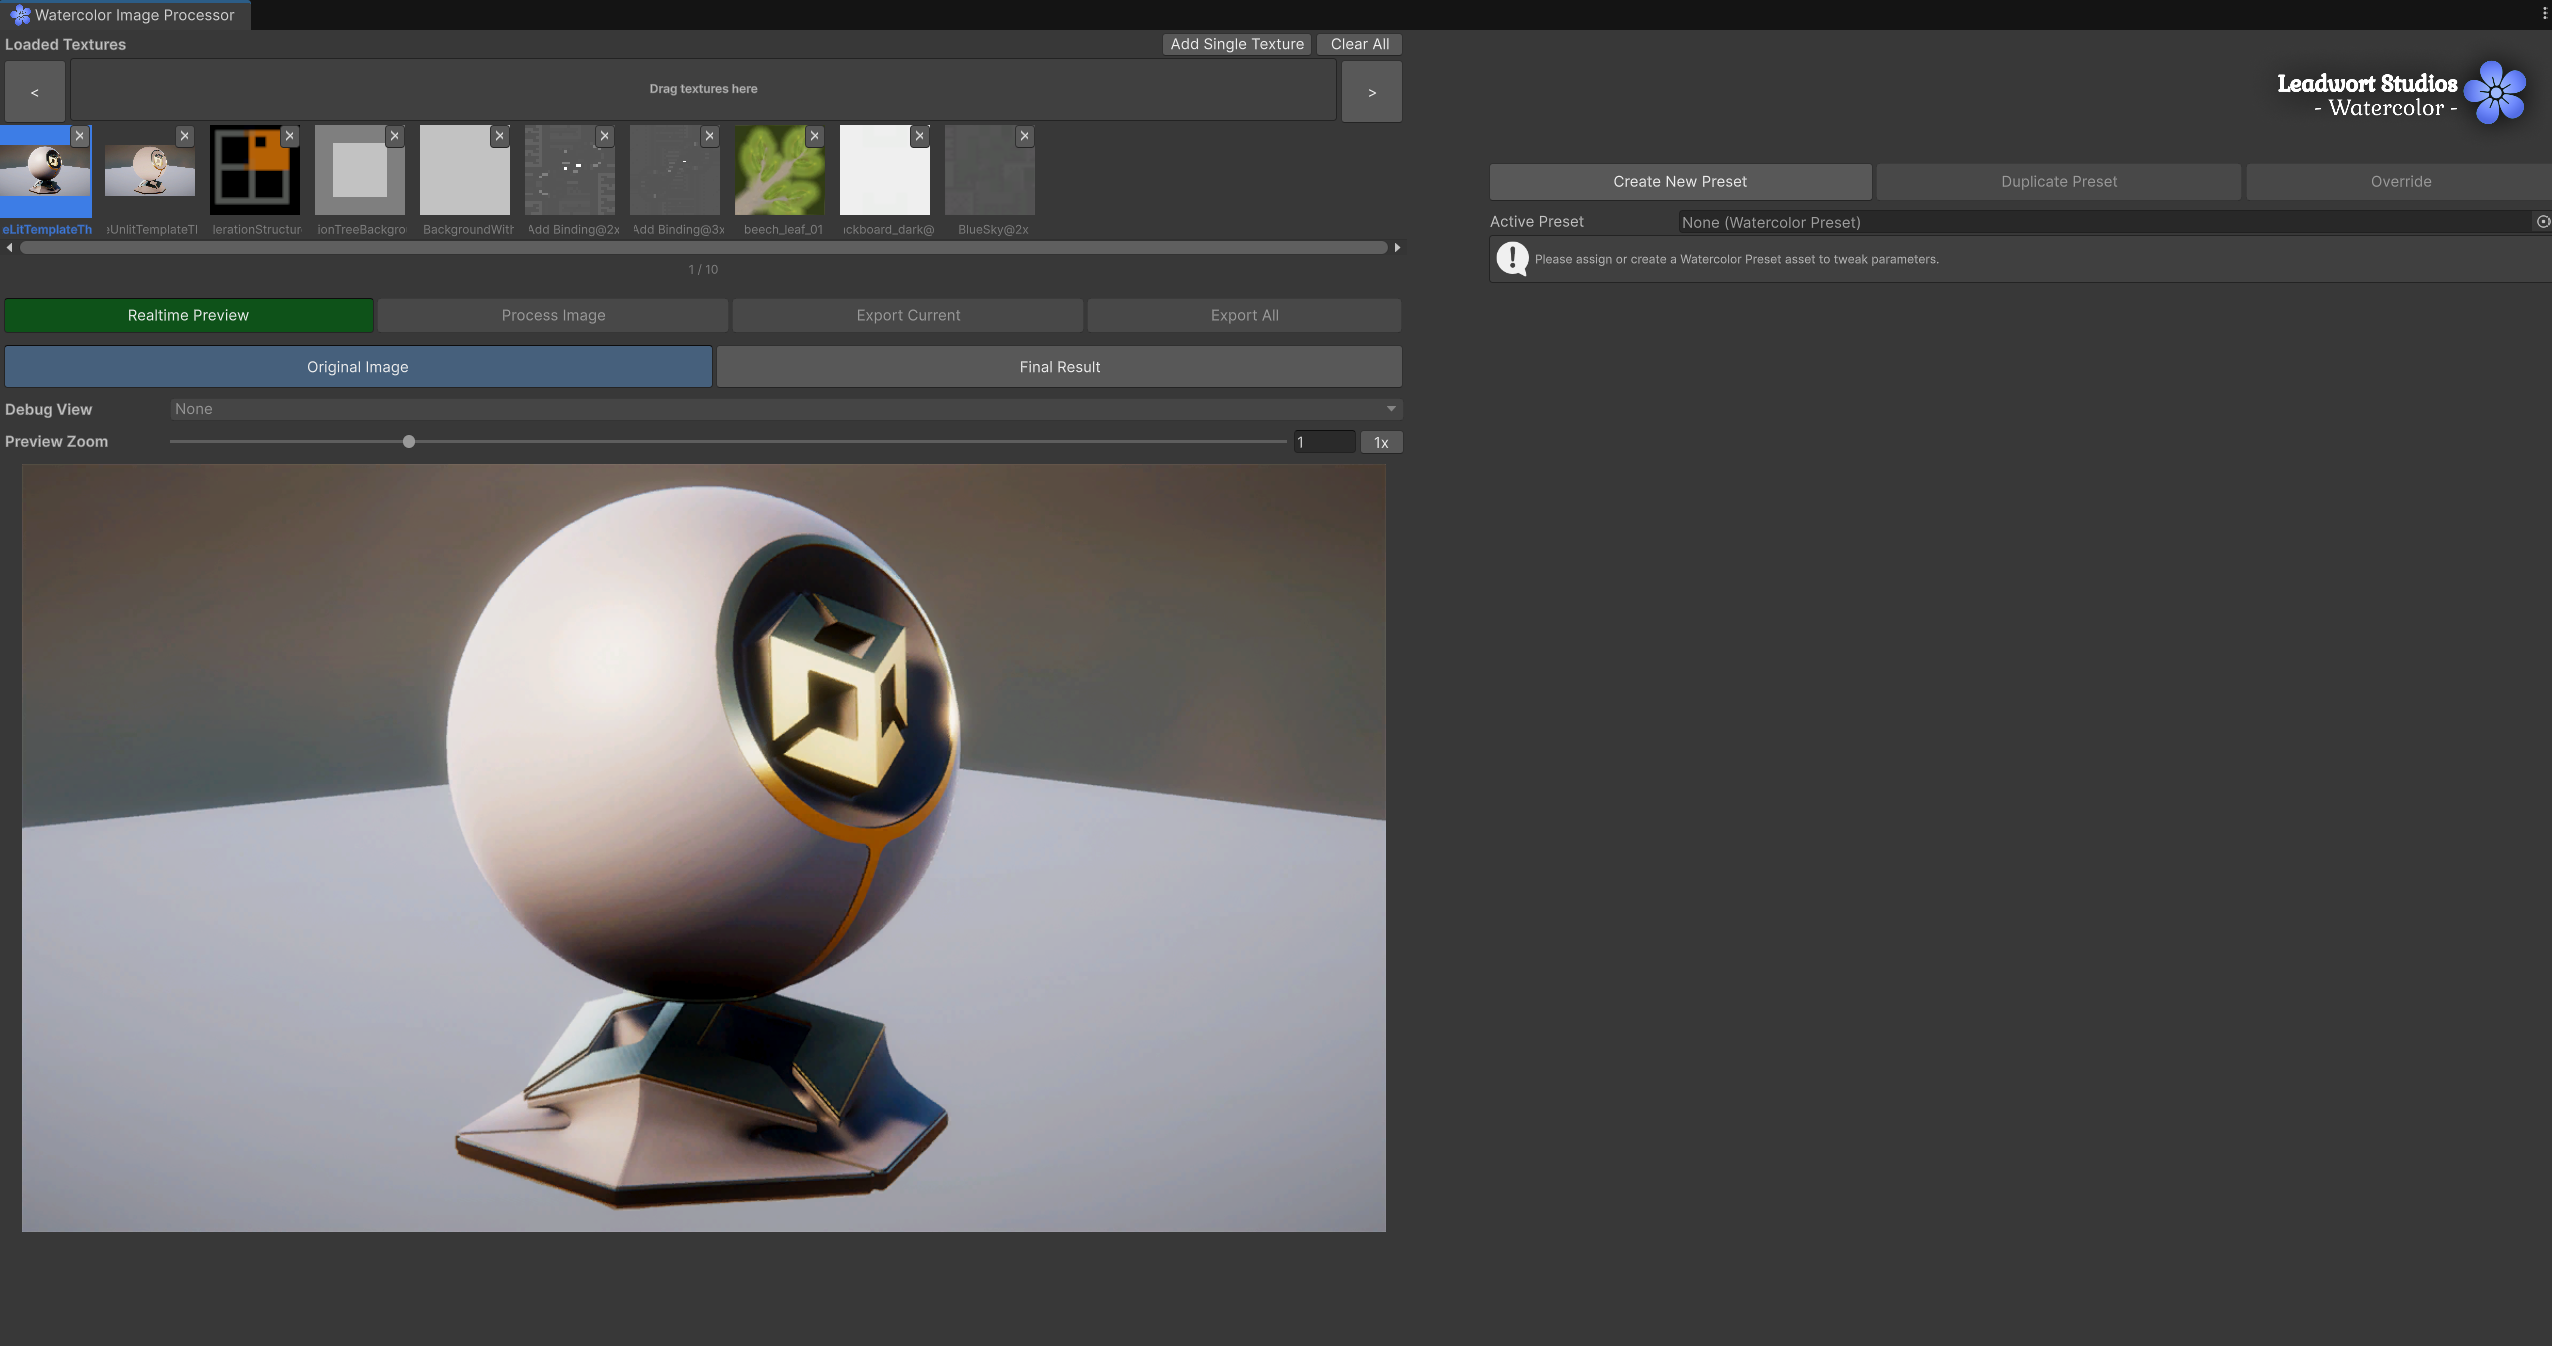Click Clear All textures button
The height and width of the screenshot is (1346, 2552).
click(1359, 44)
